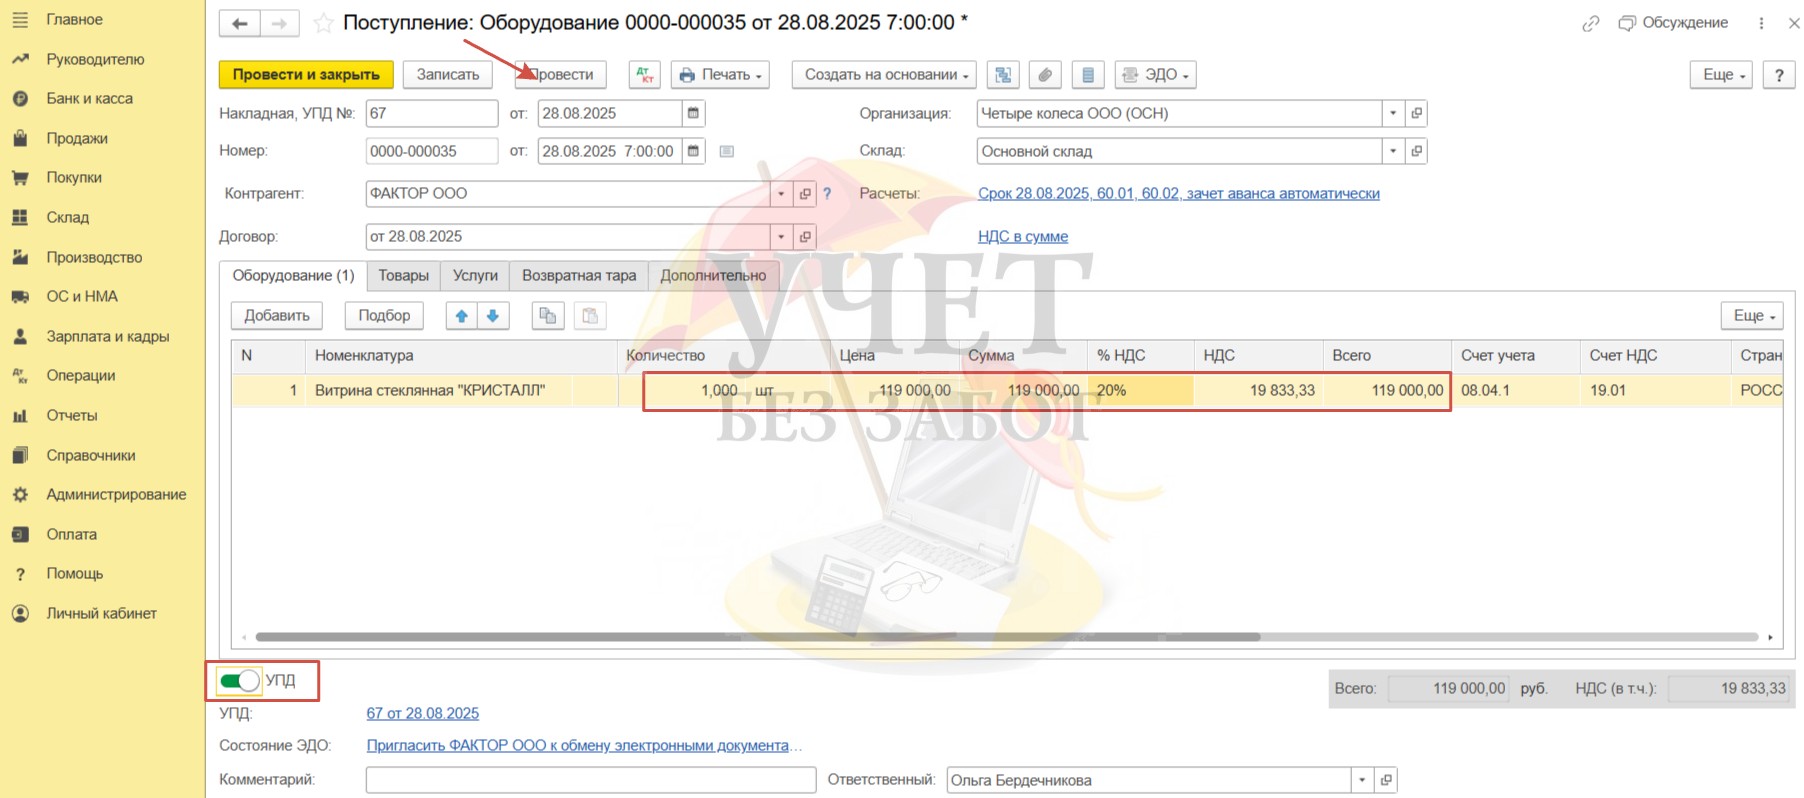This screenshot has height=798, width=1804.
Task: Toggle the УПД switch
Action: (240, 681)
